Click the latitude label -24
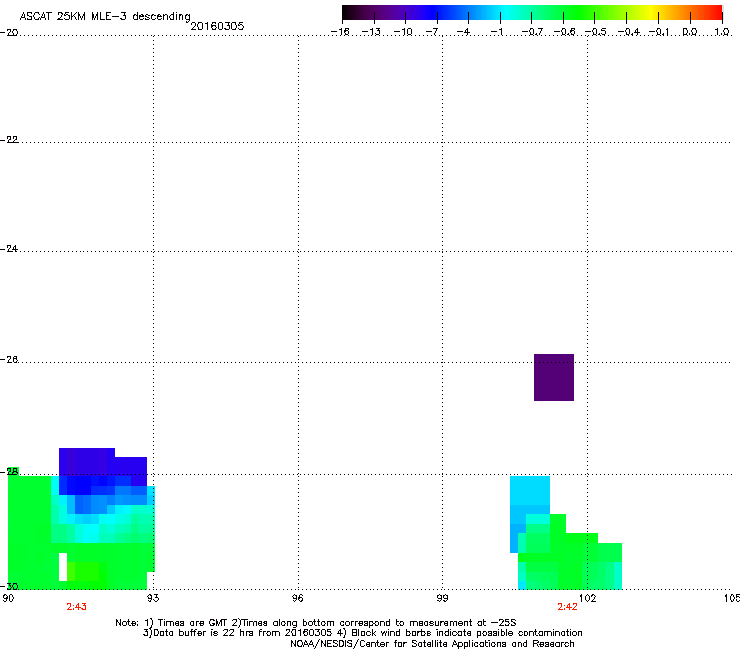This screenshot has height=650, width=740. pos(9,248)
